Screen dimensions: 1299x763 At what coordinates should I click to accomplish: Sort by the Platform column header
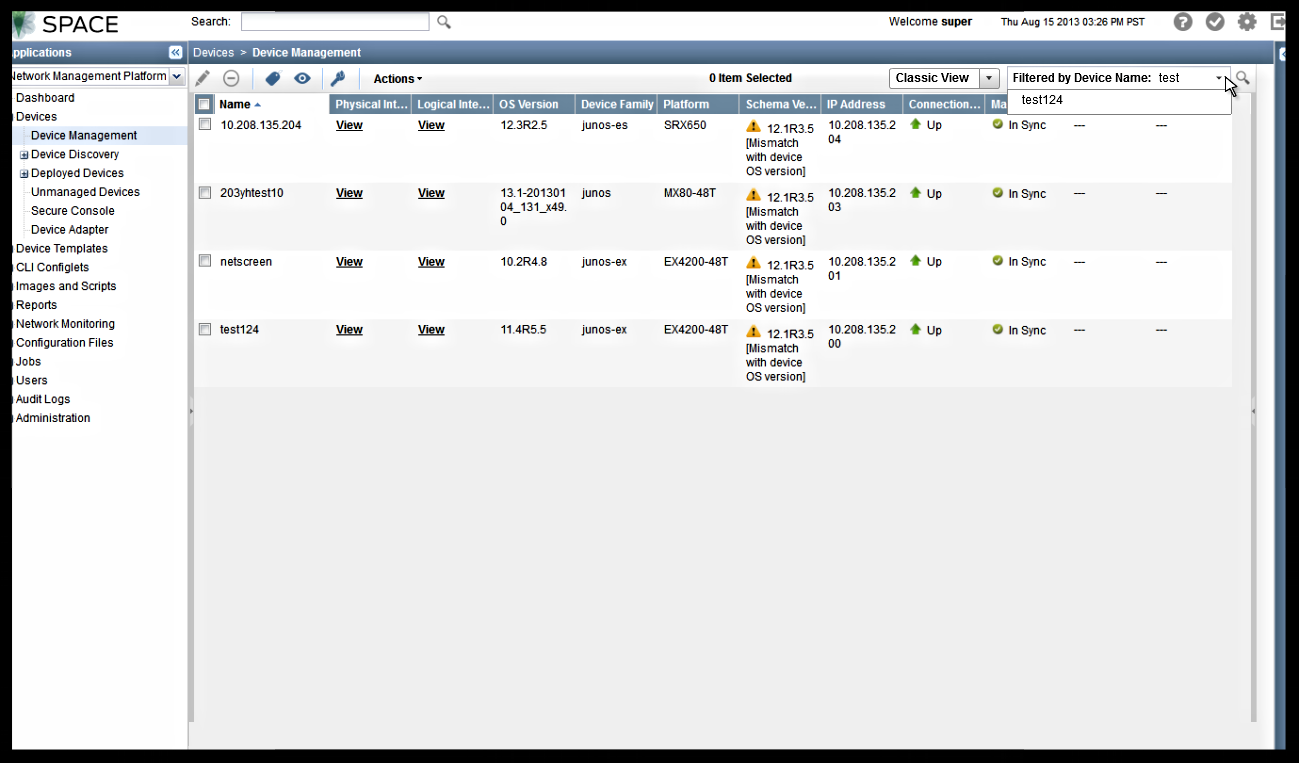click(698, 104)
